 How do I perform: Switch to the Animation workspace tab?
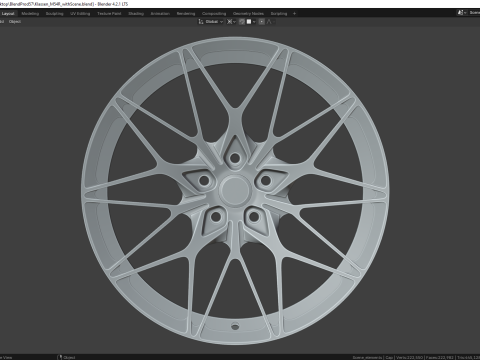point(160,14)
